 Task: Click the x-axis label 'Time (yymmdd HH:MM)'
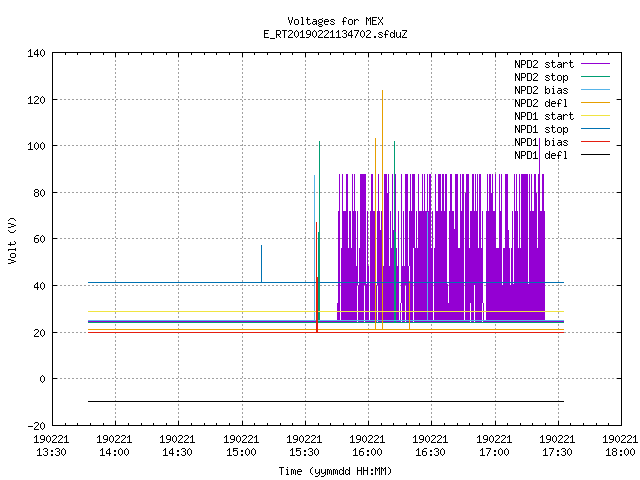pyautogui.click(x=335, y=471)
